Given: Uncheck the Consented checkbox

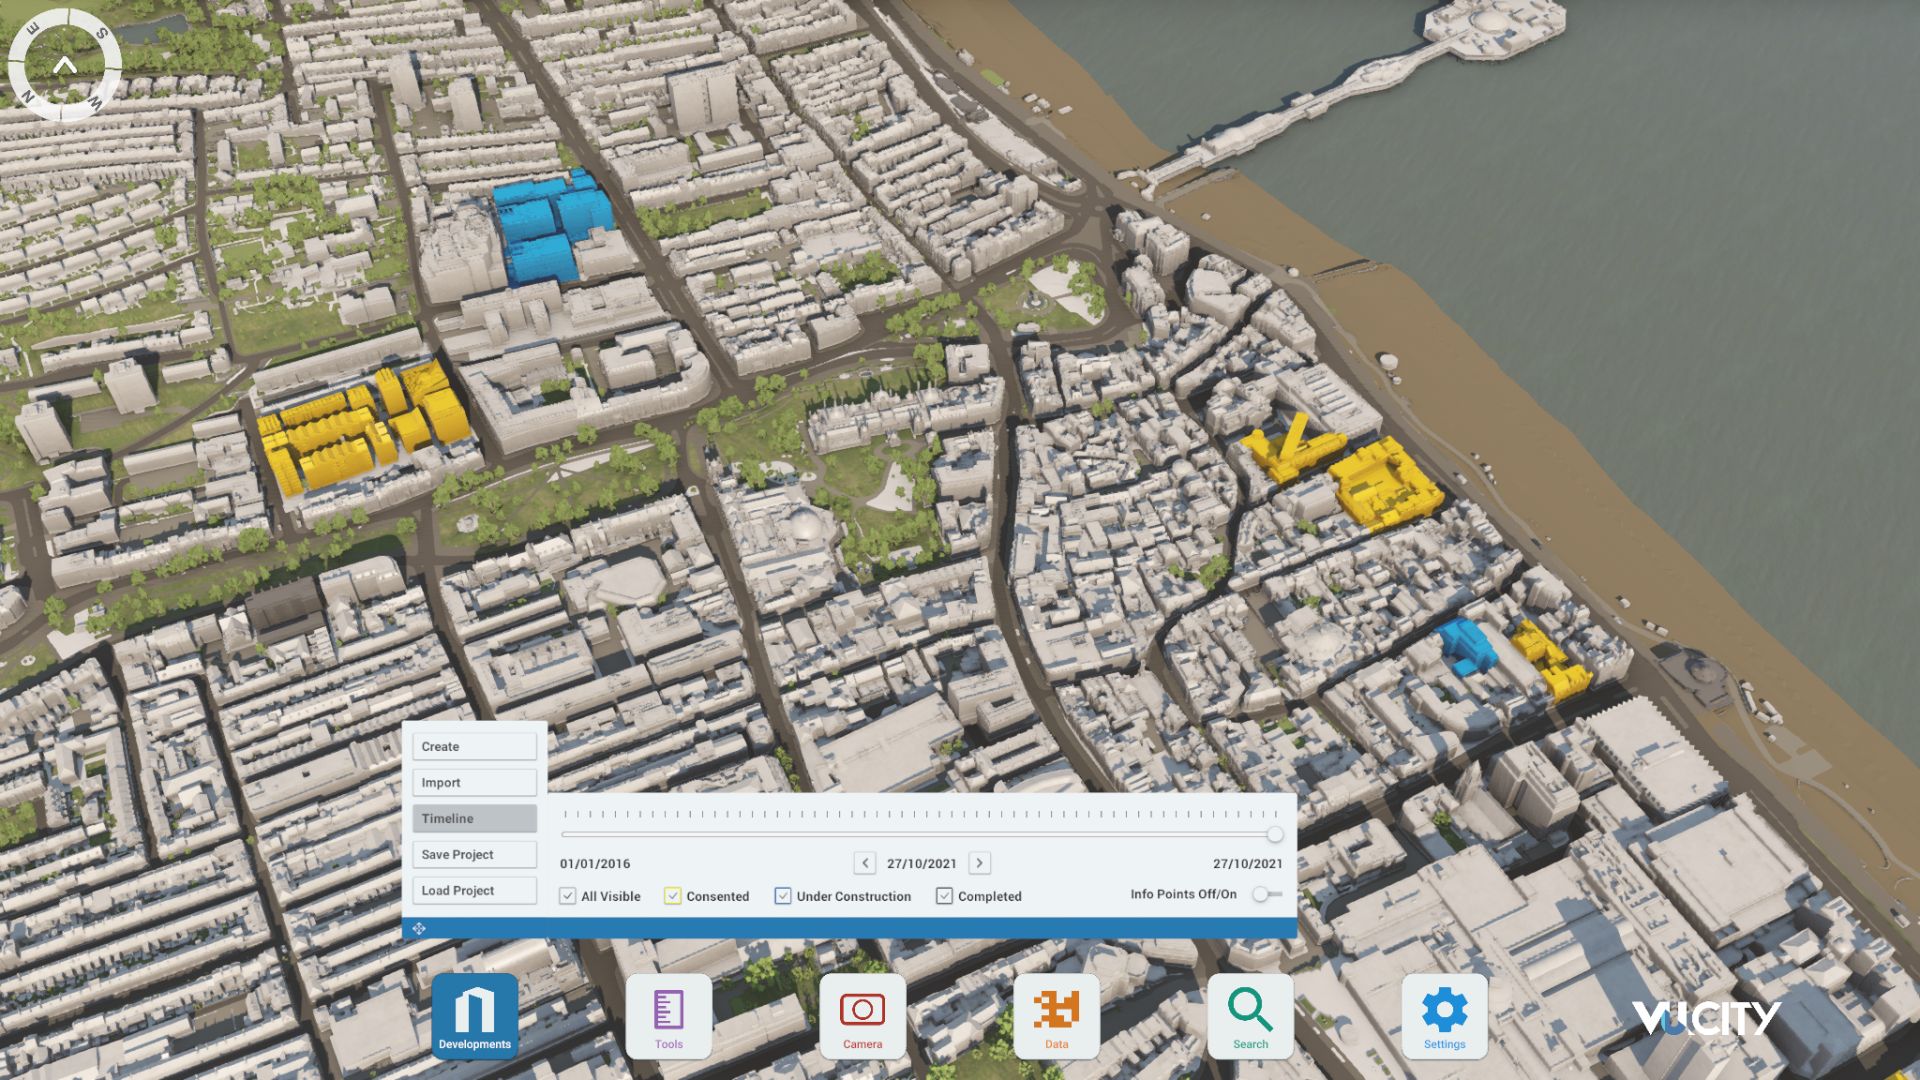Looking at the screenshot, I should [x=673, y=896].
